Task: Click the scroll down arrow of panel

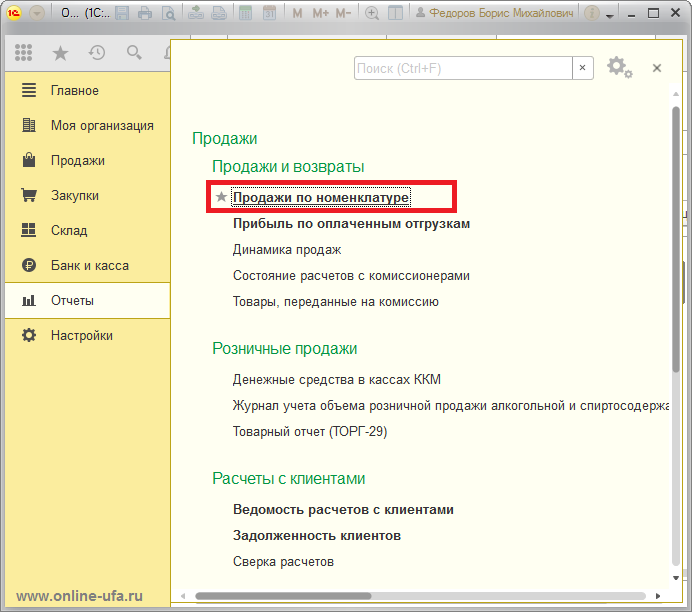Action: pos(676,578)
